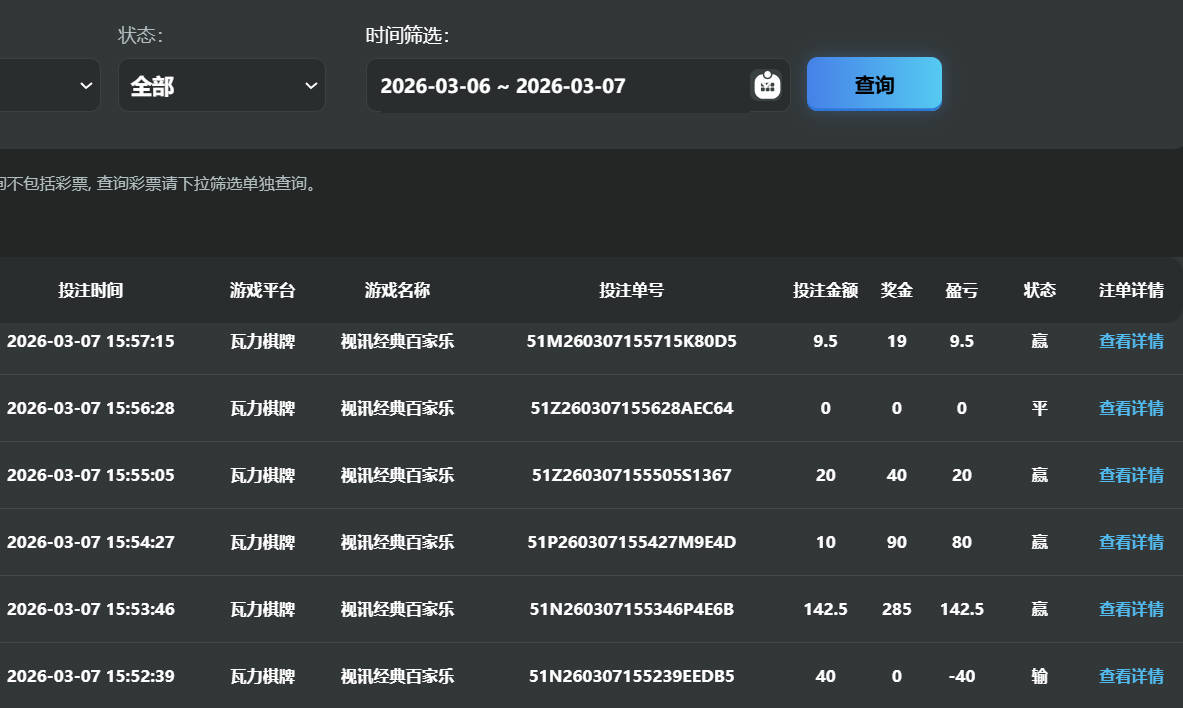Open 查看详情 for the 15:54:27 bet
Viewport: 1183px width, 708px height.
click(1131, 542)
